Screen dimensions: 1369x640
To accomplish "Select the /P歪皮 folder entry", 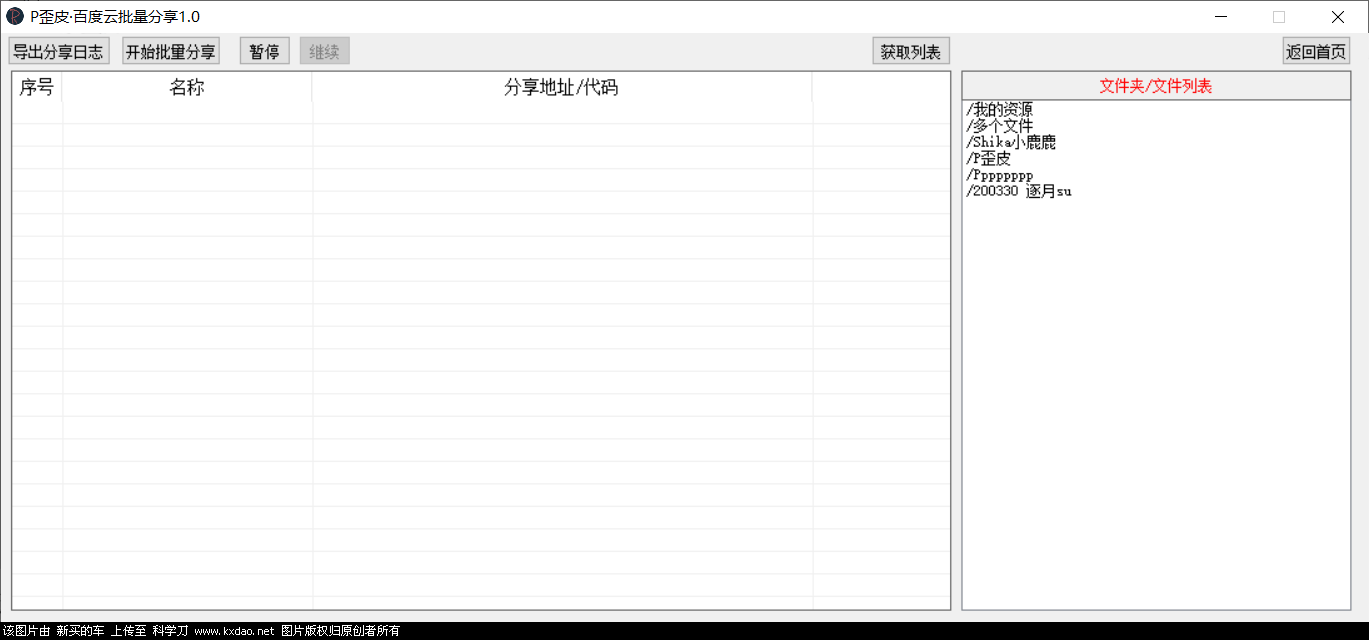I will point(989,158).
